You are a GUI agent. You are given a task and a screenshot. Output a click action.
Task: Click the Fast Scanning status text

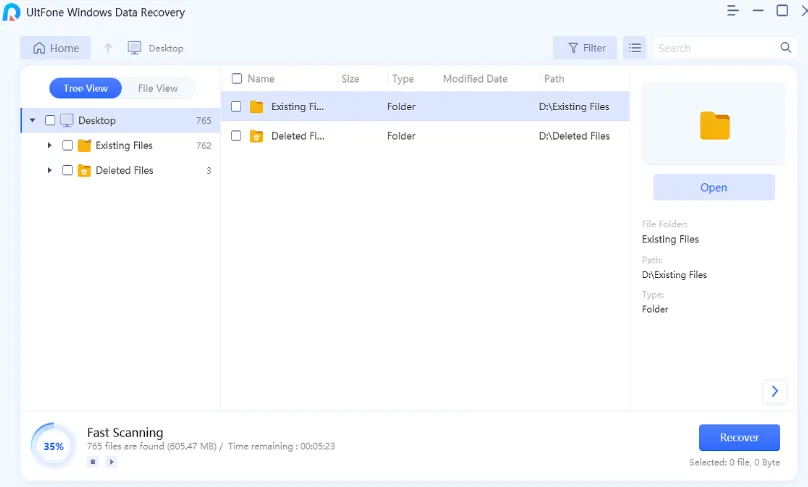[125, 432]
